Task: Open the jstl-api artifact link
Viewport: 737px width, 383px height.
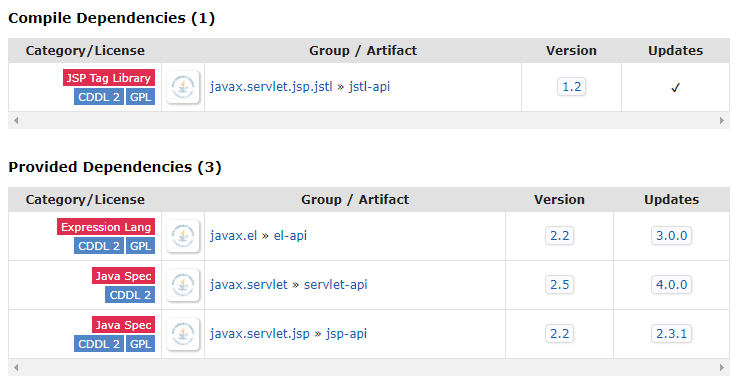Action: pyautogui.click(x=369, y=87)
